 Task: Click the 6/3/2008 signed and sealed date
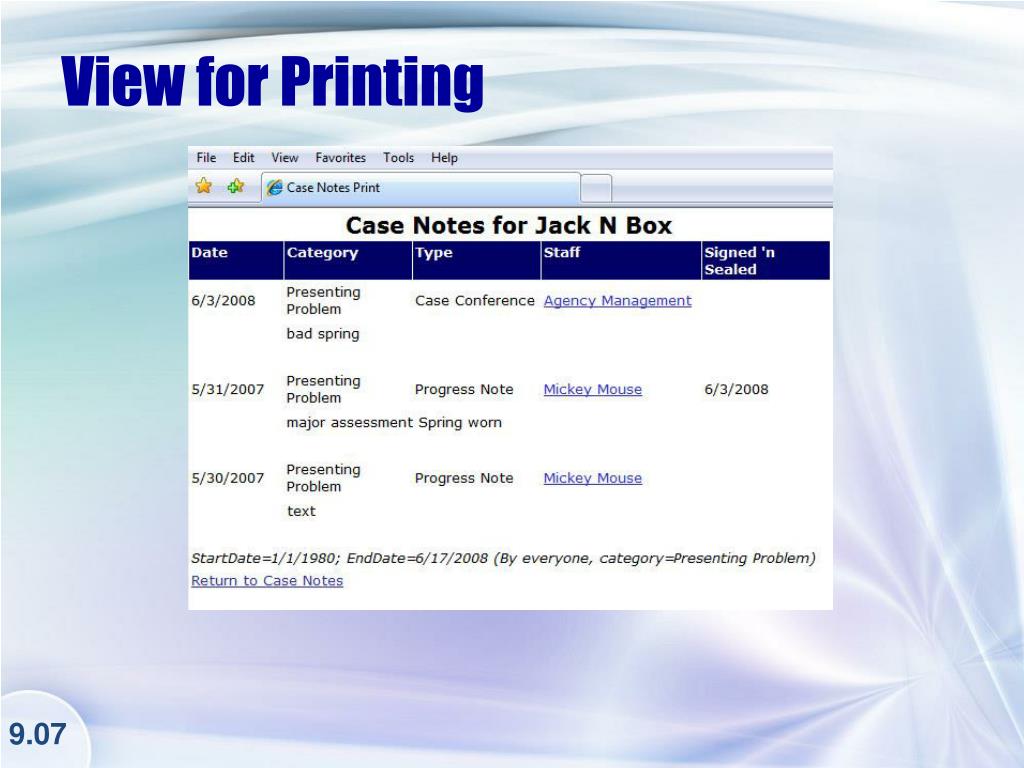(736, 389)
